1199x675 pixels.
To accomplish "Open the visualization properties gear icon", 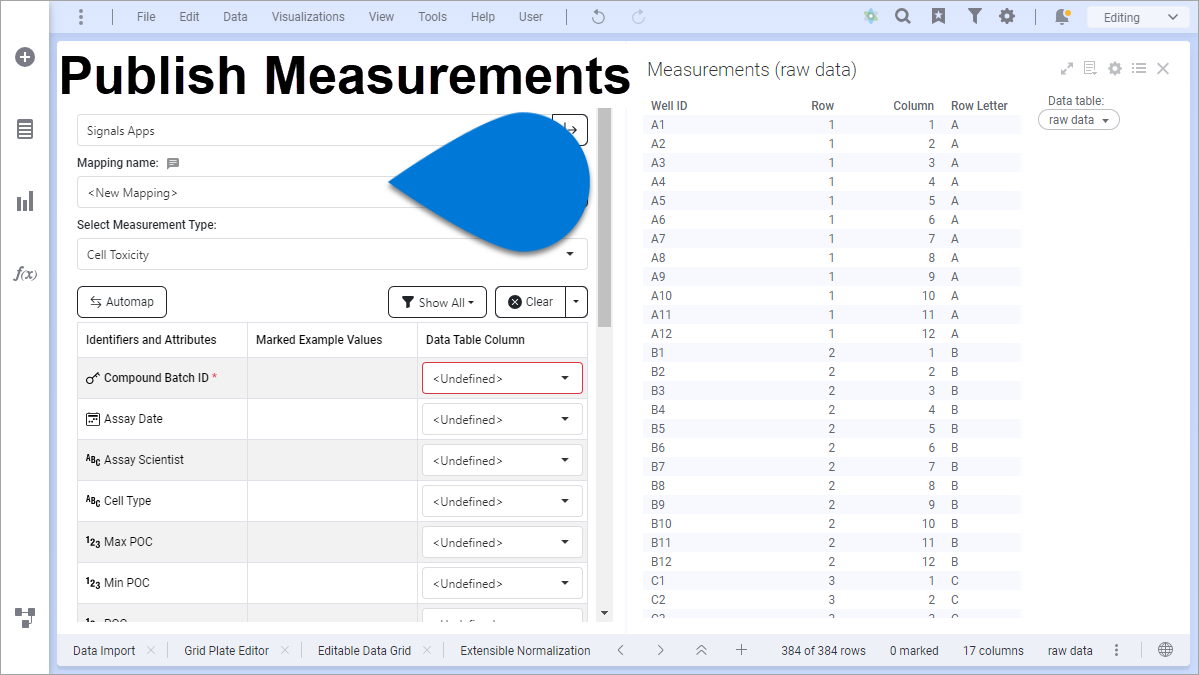I will 1115,69.
